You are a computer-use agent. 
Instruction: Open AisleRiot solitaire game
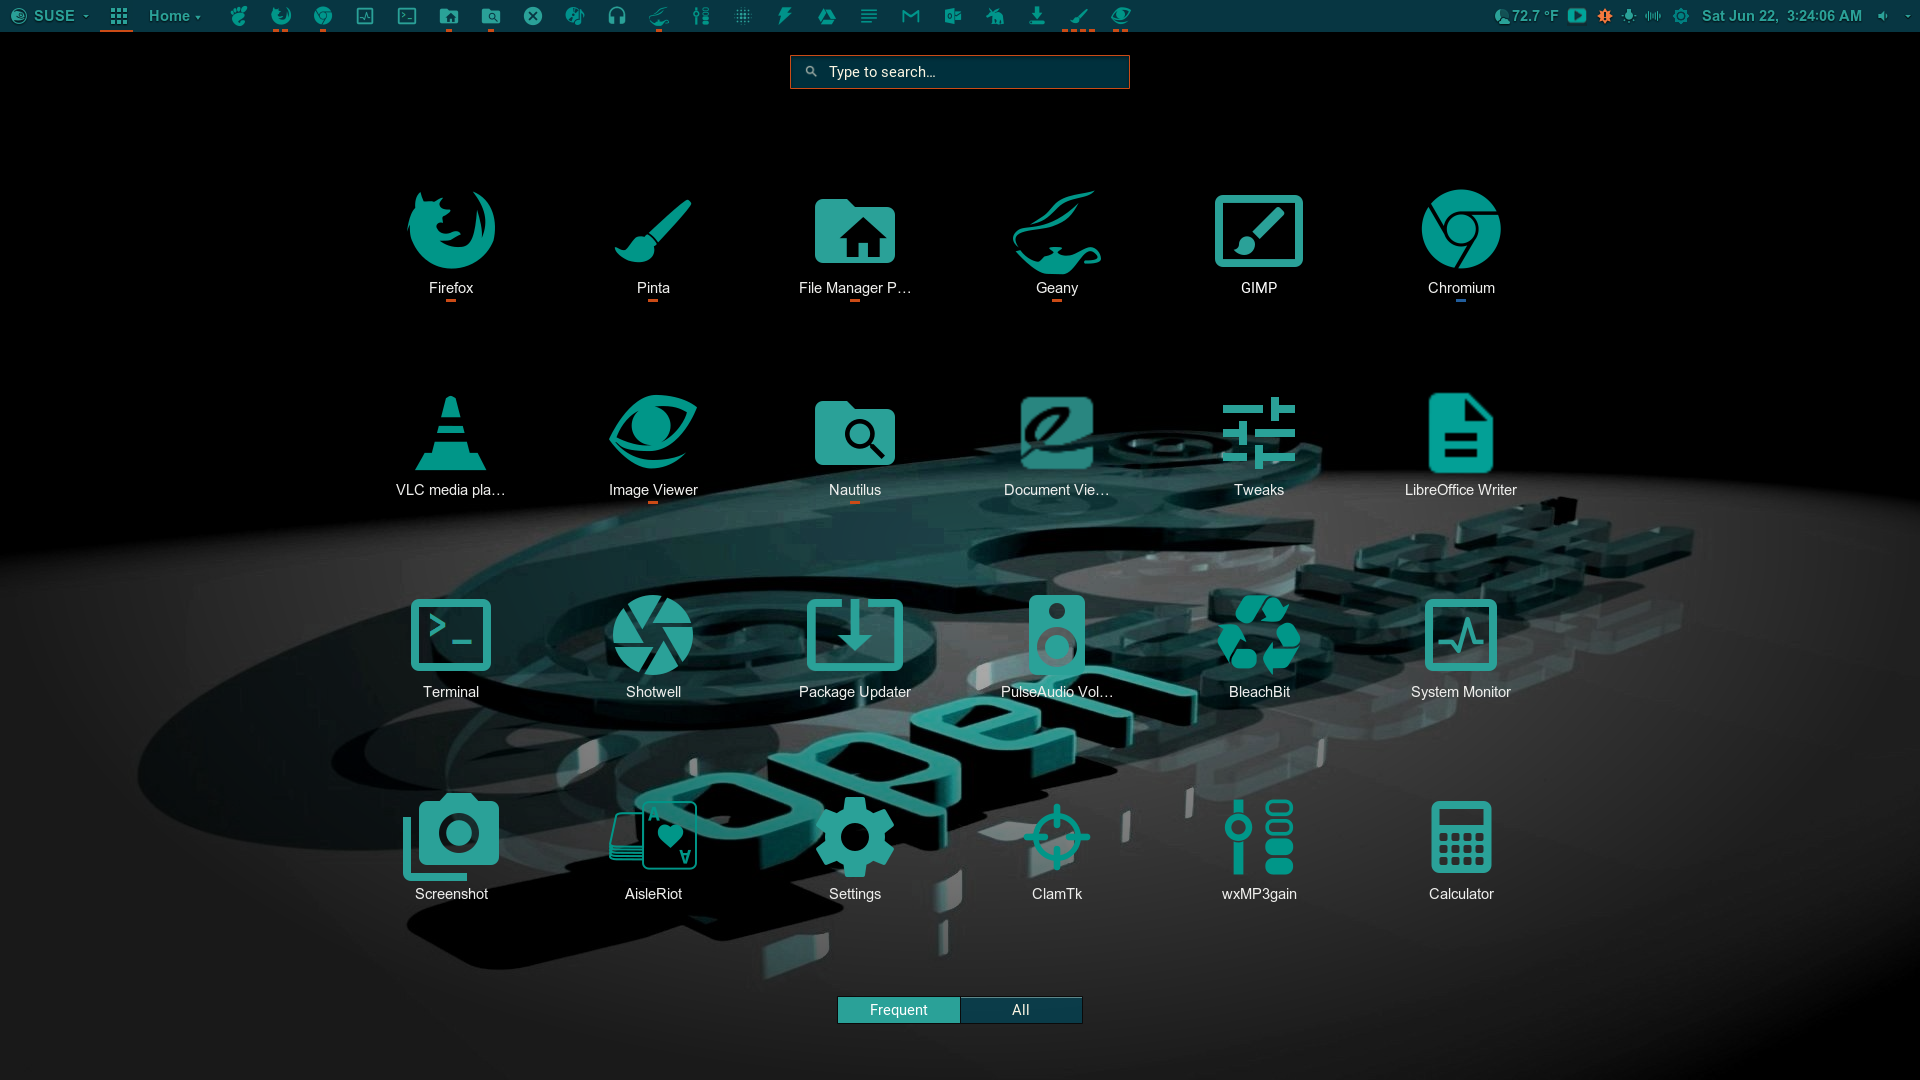click(653, 849)
